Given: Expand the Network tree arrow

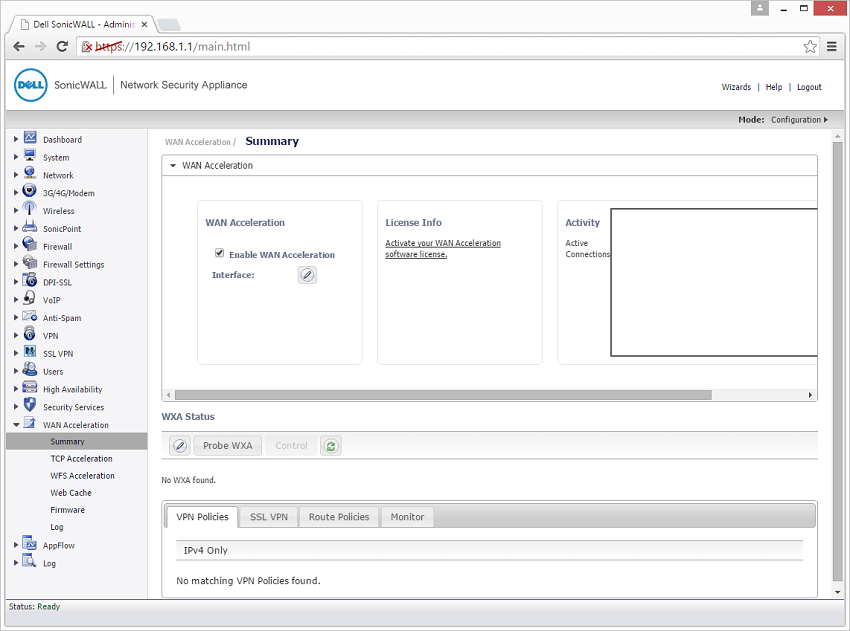Looking at the screenshot, I should [16, 175].
